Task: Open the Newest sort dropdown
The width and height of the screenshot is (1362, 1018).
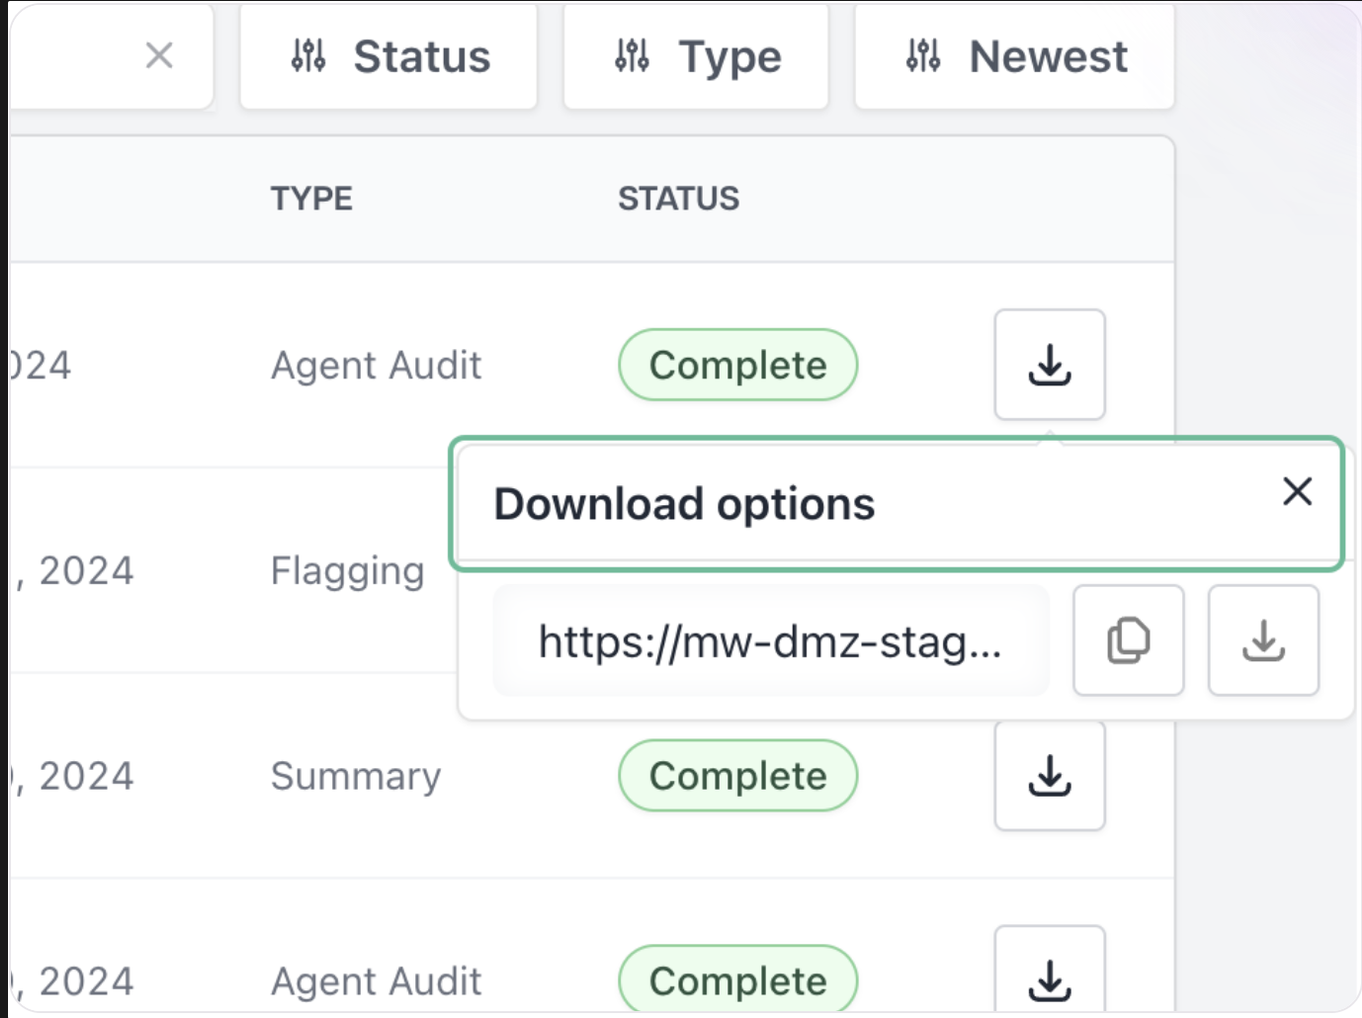Action: pyautogui.click(x=1014, y=57)
